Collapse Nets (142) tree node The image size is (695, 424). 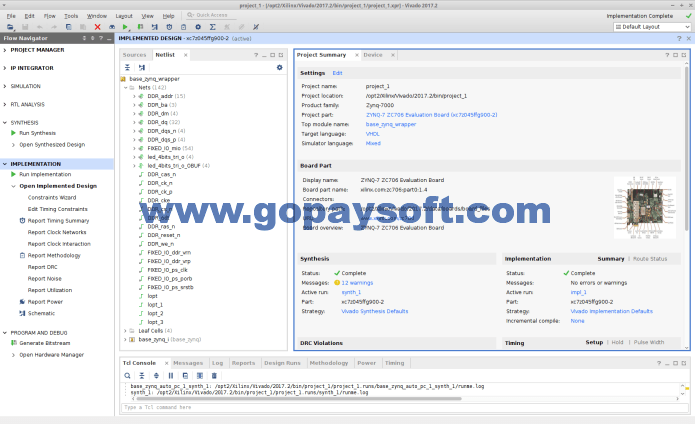(125, 88)
